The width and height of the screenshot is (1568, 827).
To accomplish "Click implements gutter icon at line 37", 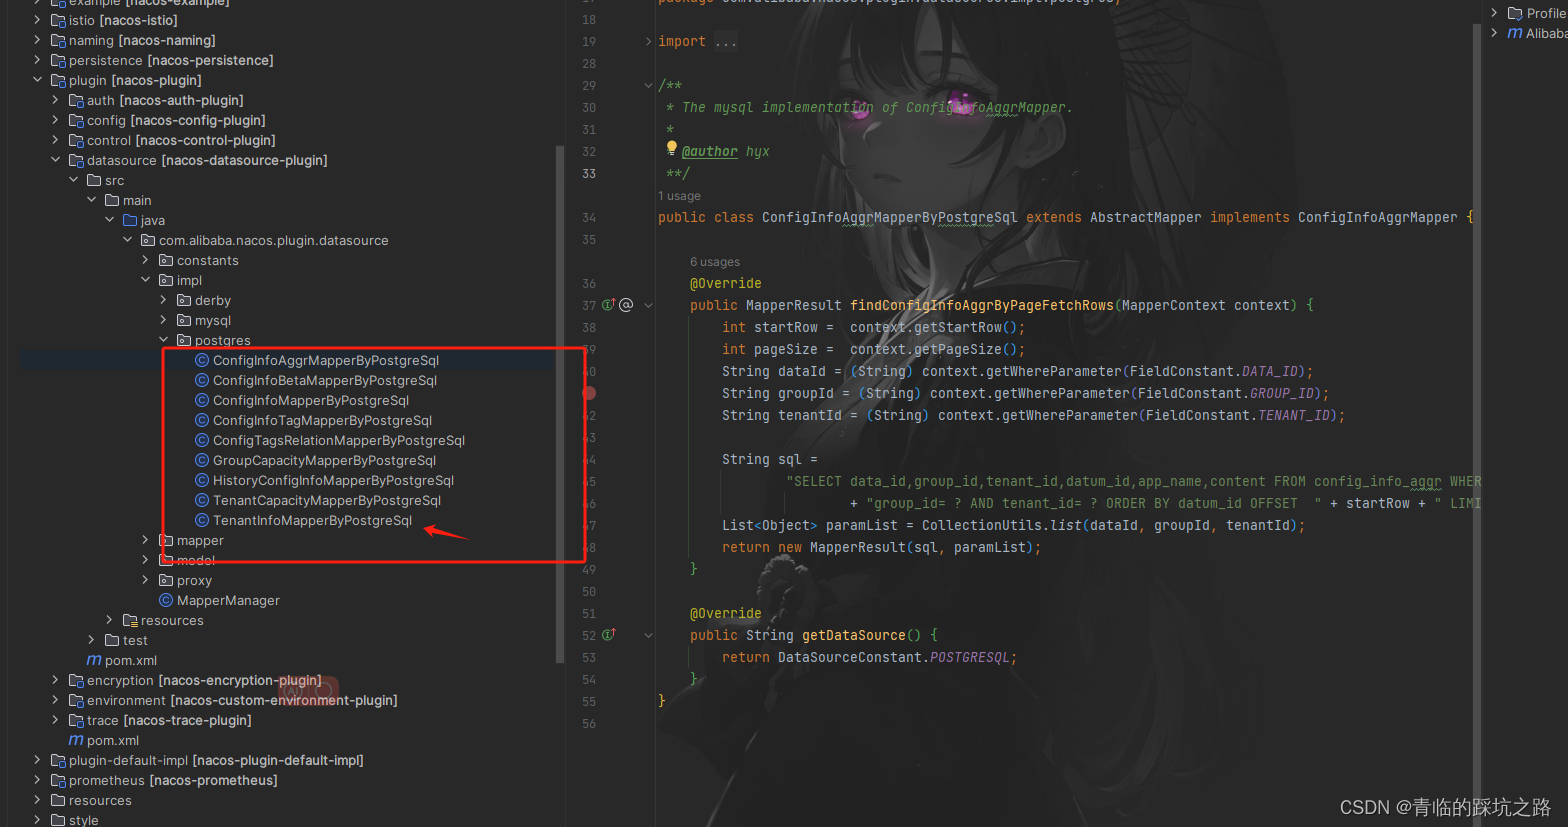I will (x=608, y=305).
